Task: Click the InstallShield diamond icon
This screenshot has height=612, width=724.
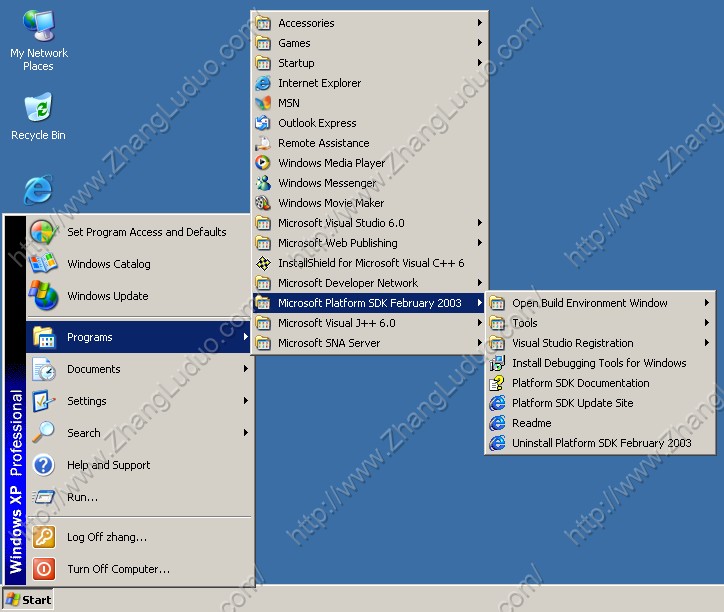Action: [x=263, y=263]
